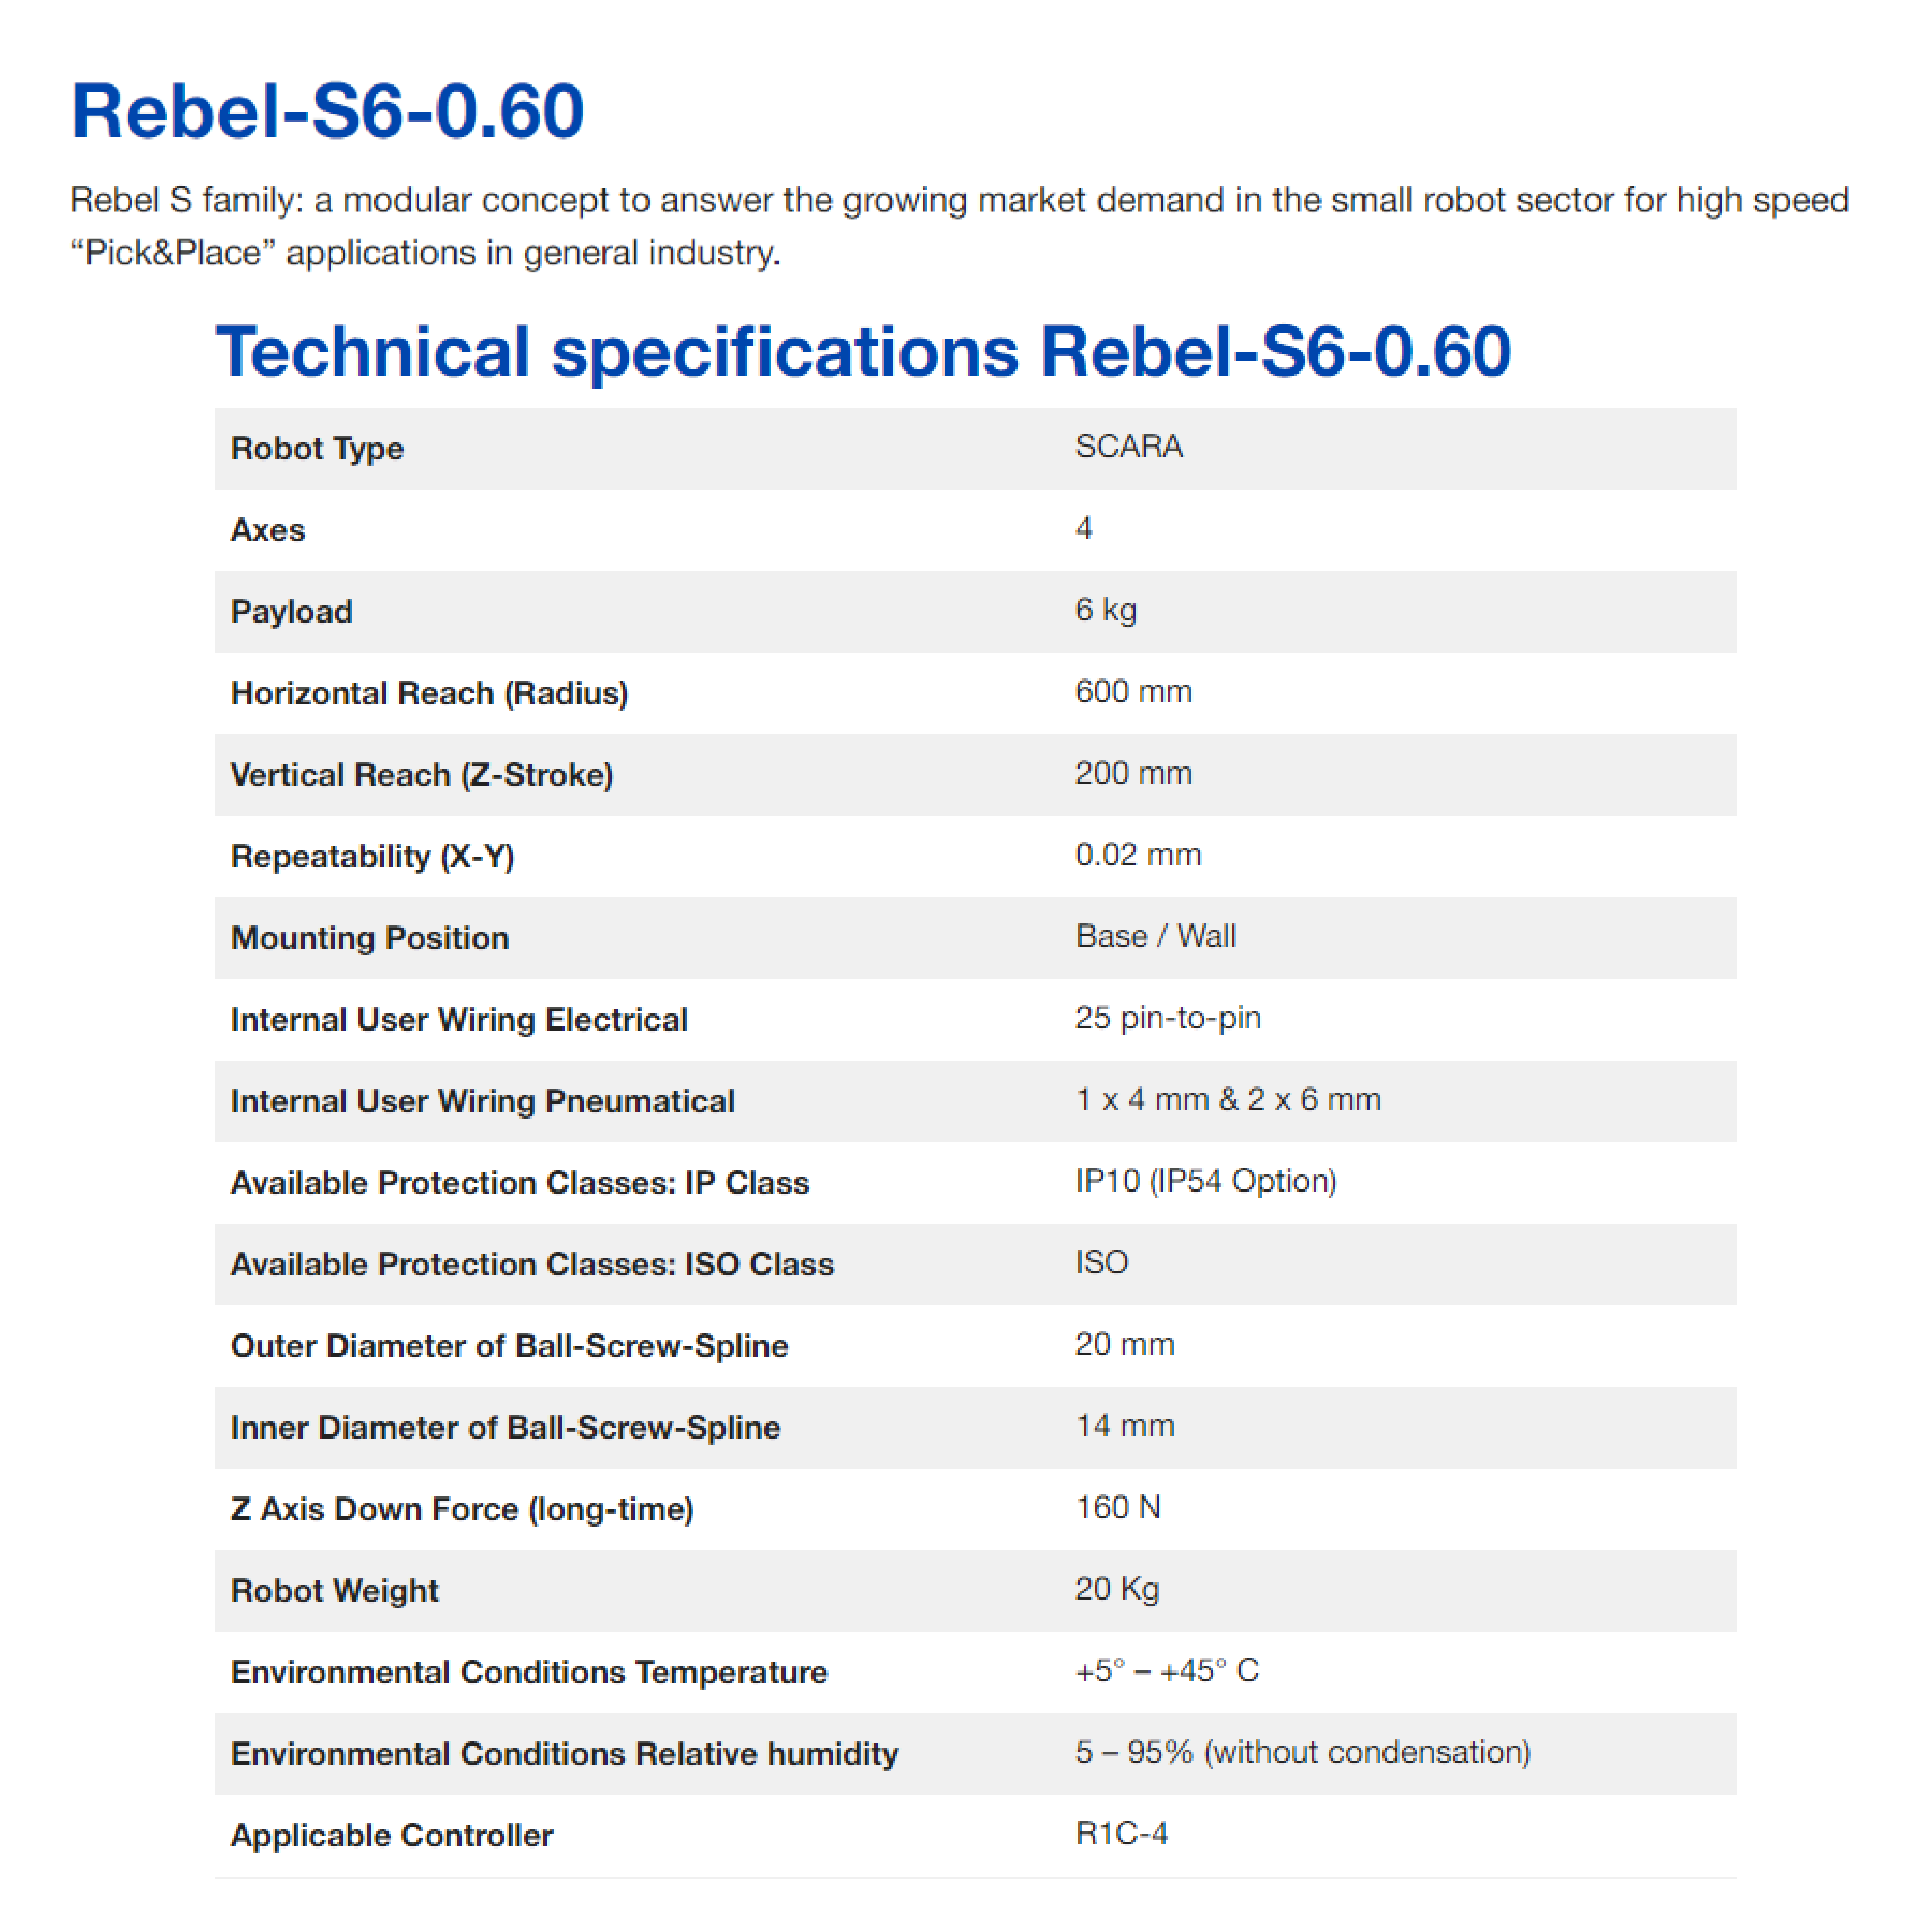The image size is (1932, 1913).
Task: Select the Robot Weight row label
Action: click(x=334, y=1591)
